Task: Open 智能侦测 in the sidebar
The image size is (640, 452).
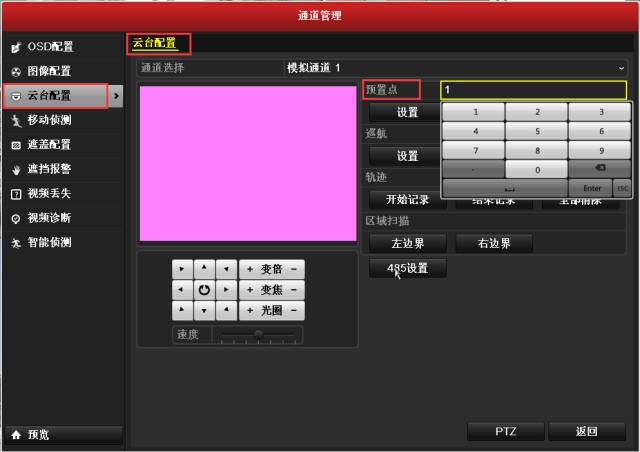Action: pos(50,242)
